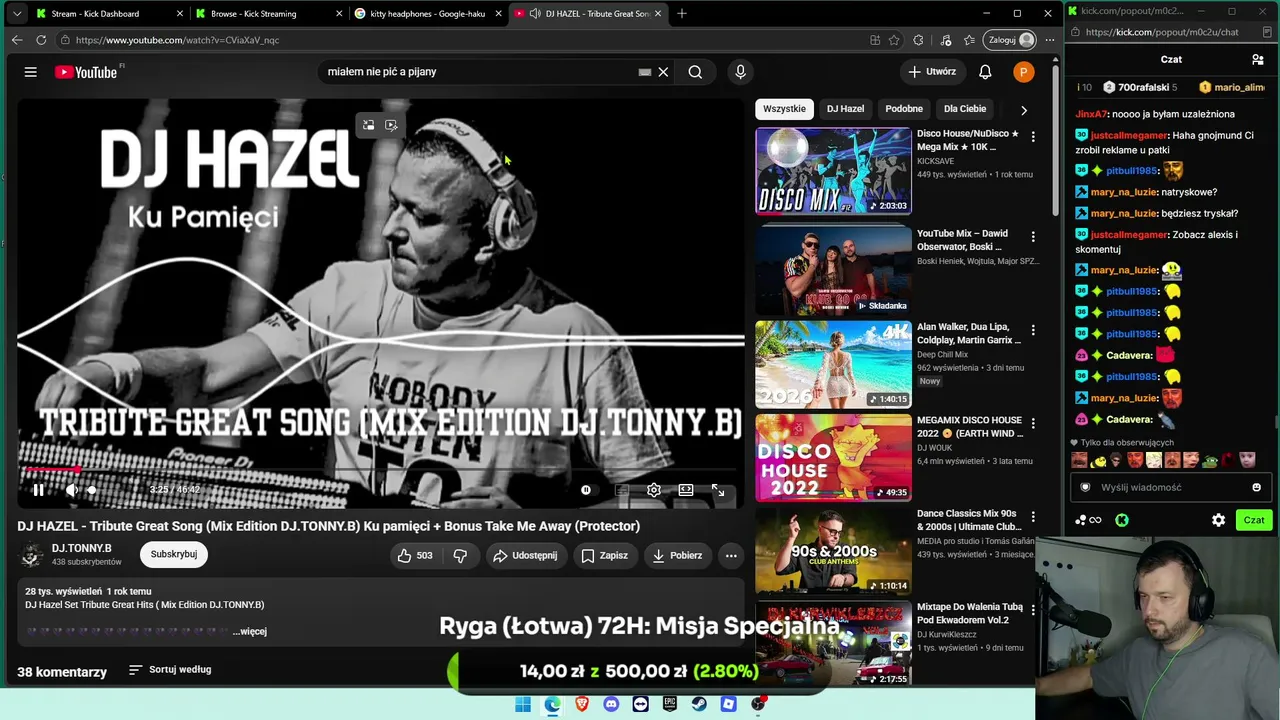The height and width of the screenshot is (720, 1280).
Task: Toggle the autoplay switch in the player
Action: [x=586, y=490]
